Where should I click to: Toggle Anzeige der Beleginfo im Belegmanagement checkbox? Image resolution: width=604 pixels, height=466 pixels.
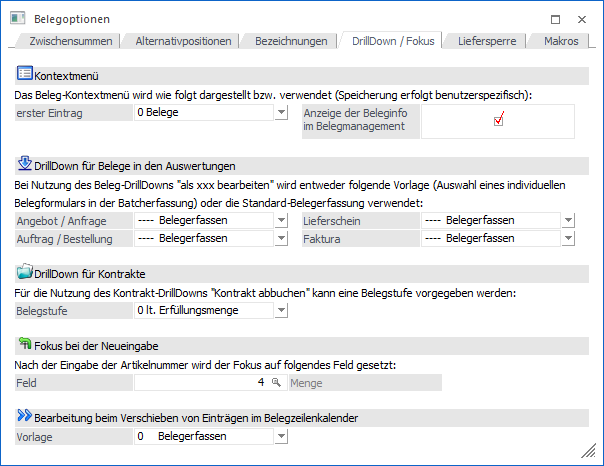[498, 121]
